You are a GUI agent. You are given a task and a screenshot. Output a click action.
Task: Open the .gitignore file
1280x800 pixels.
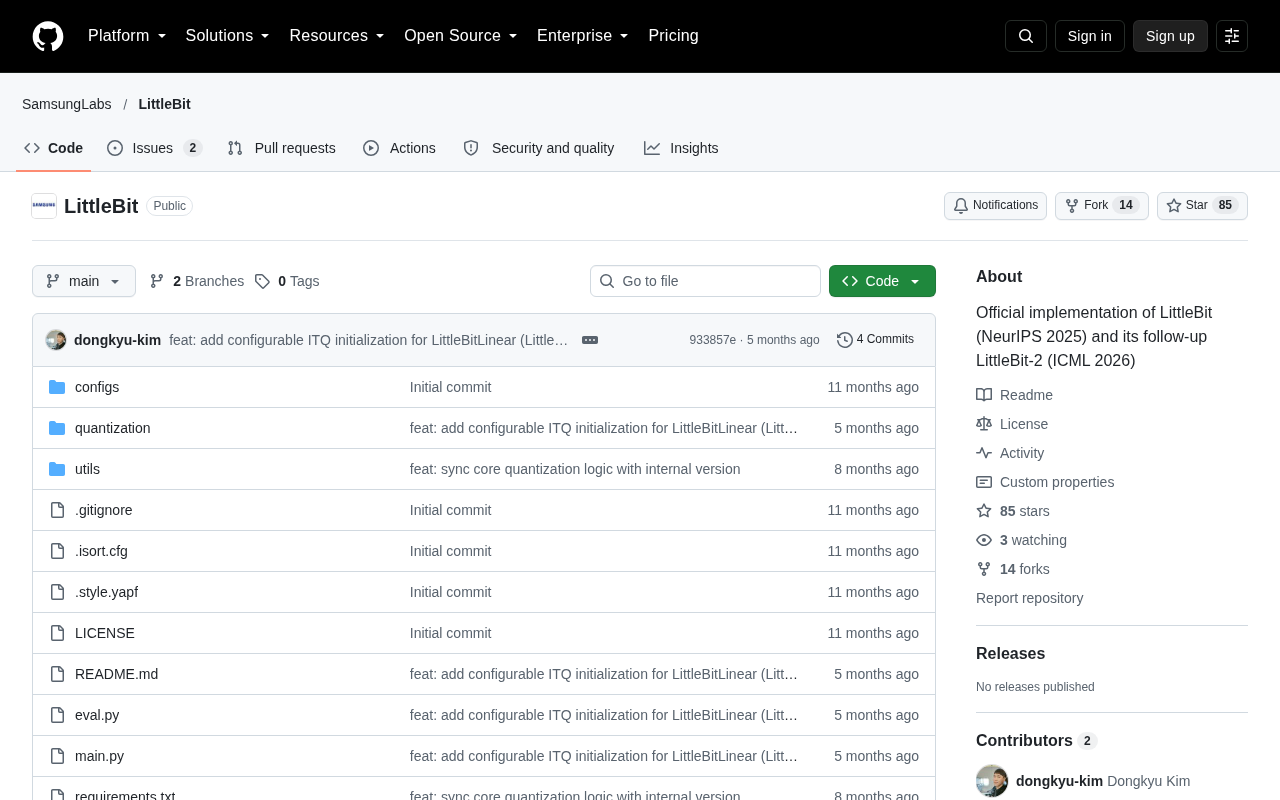(x=104, y=510)
